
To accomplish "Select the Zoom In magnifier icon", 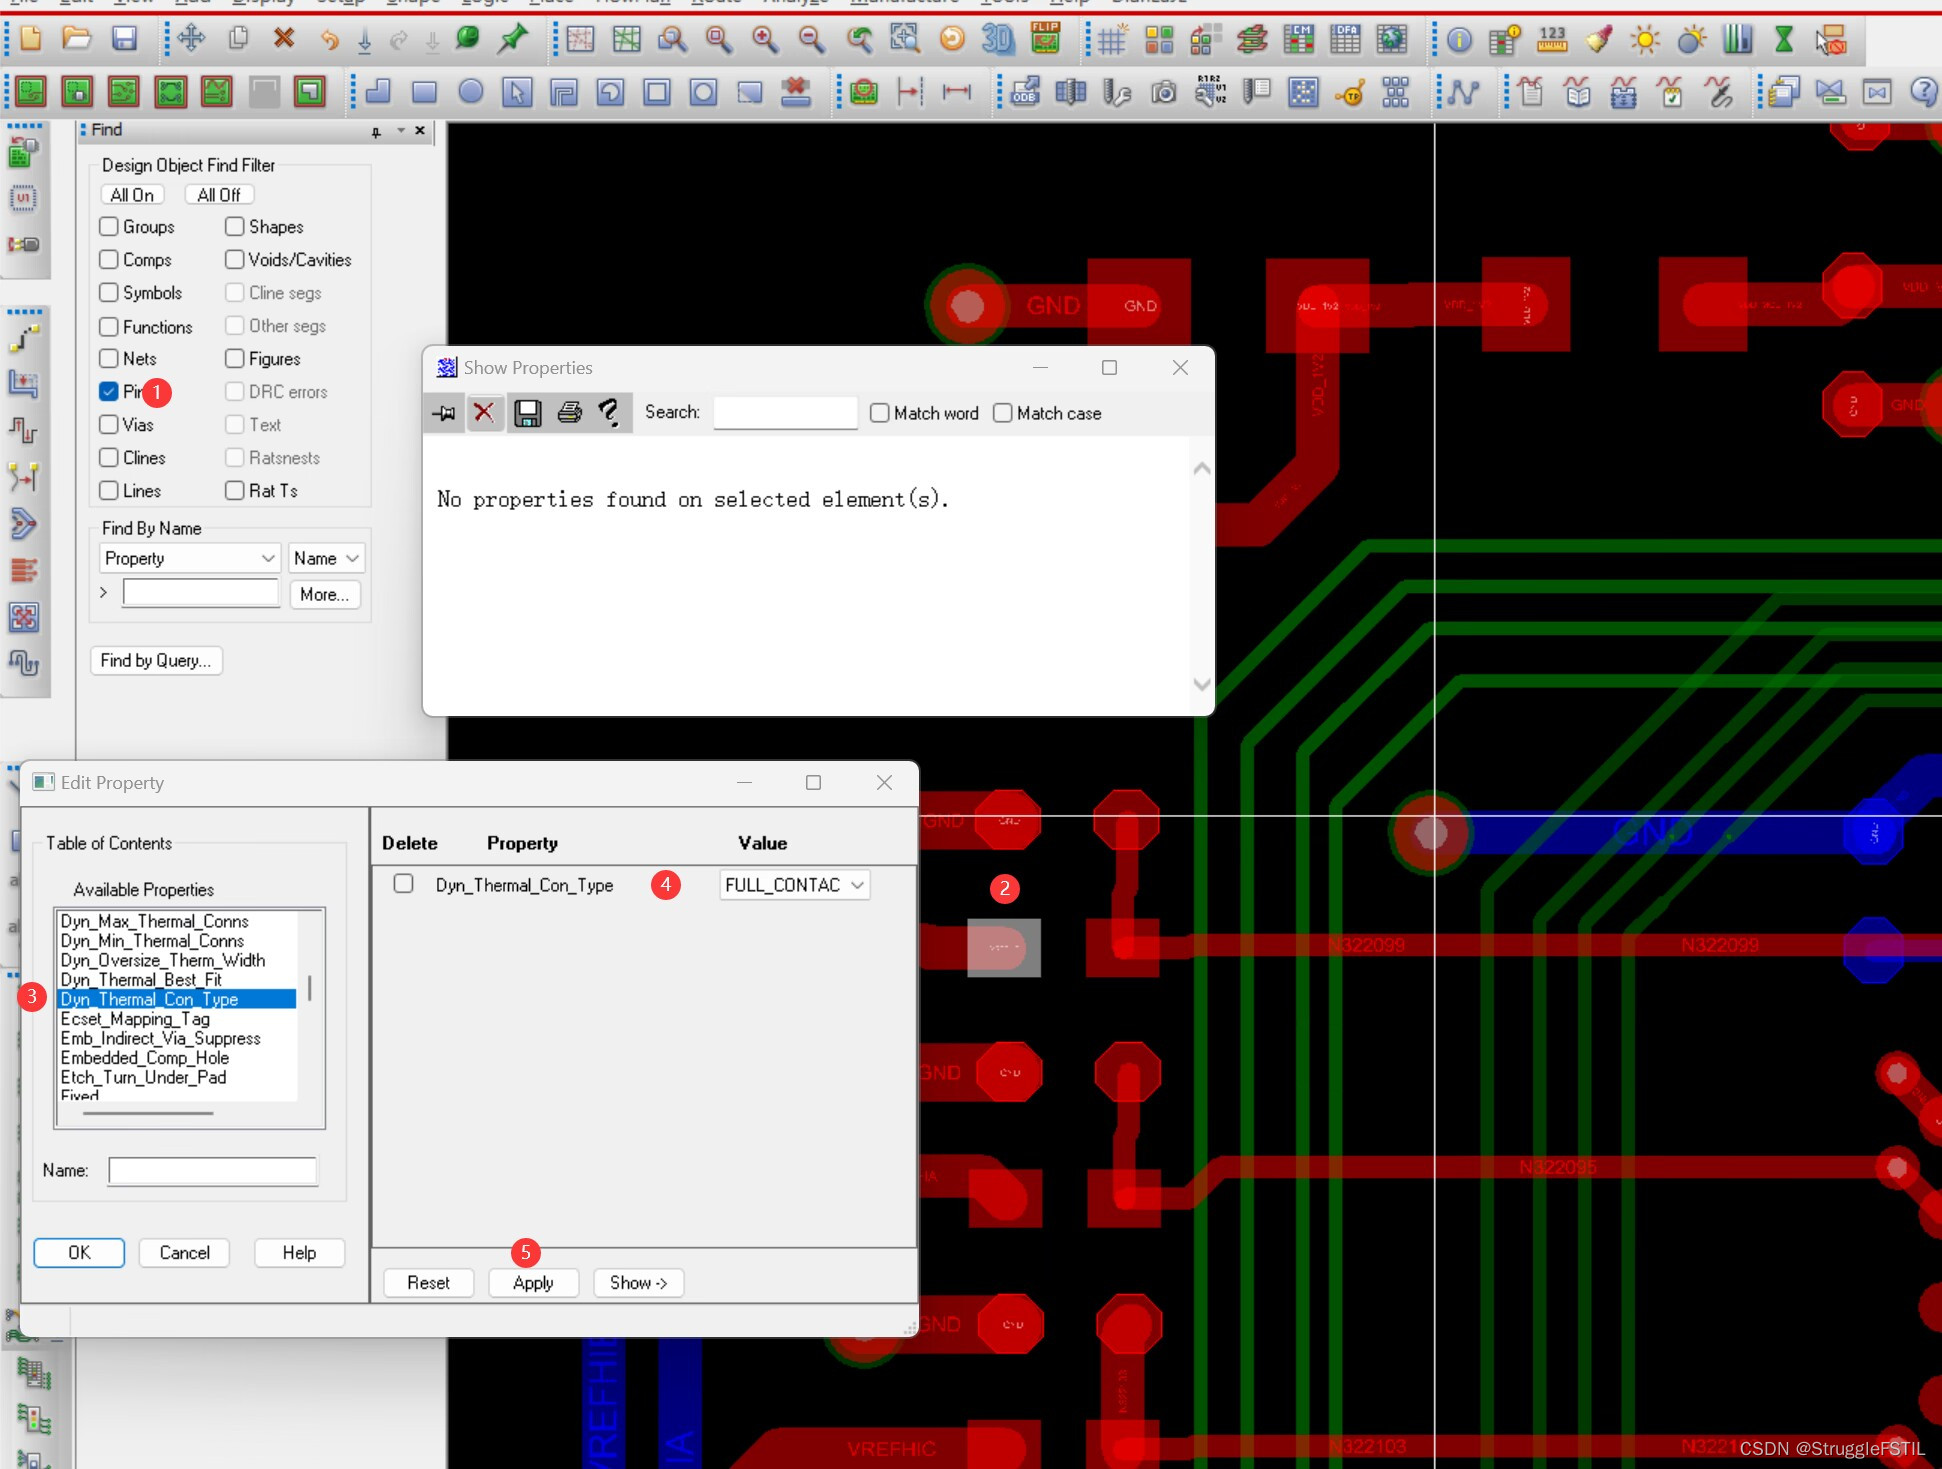I will point(765,39).
